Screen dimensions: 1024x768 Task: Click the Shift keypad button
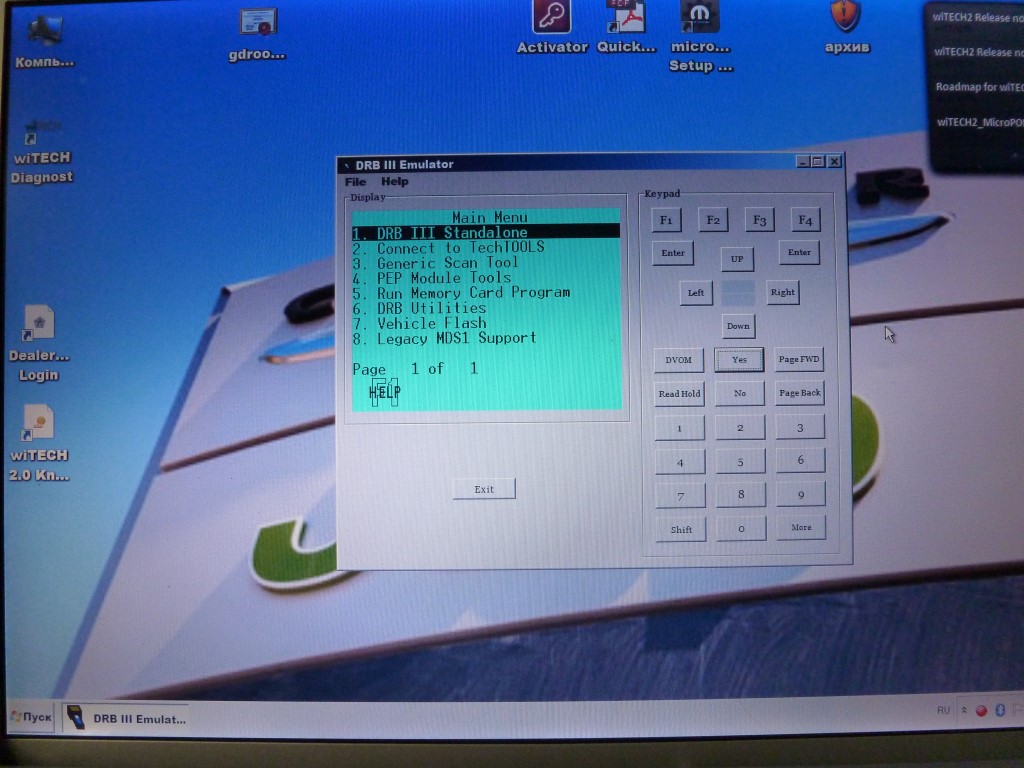point(681,530)
